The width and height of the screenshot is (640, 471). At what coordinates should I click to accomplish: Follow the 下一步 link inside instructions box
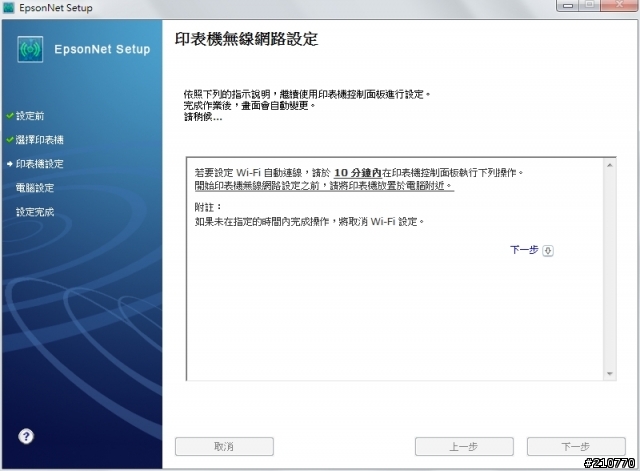click(524, 249)
